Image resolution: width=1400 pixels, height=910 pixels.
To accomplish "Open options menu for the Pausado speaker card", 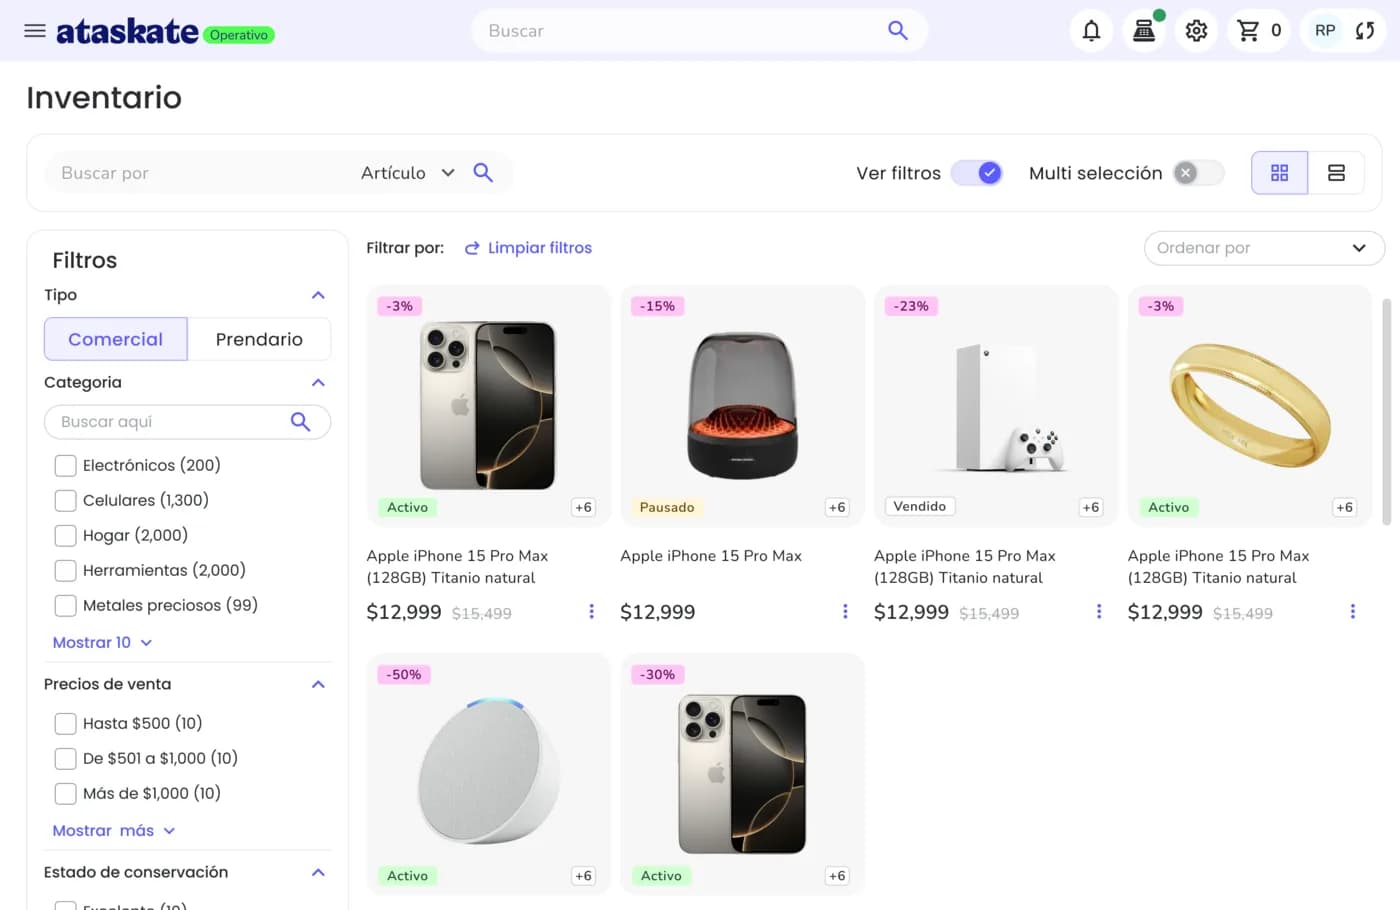I will click(x=845, y=611).
